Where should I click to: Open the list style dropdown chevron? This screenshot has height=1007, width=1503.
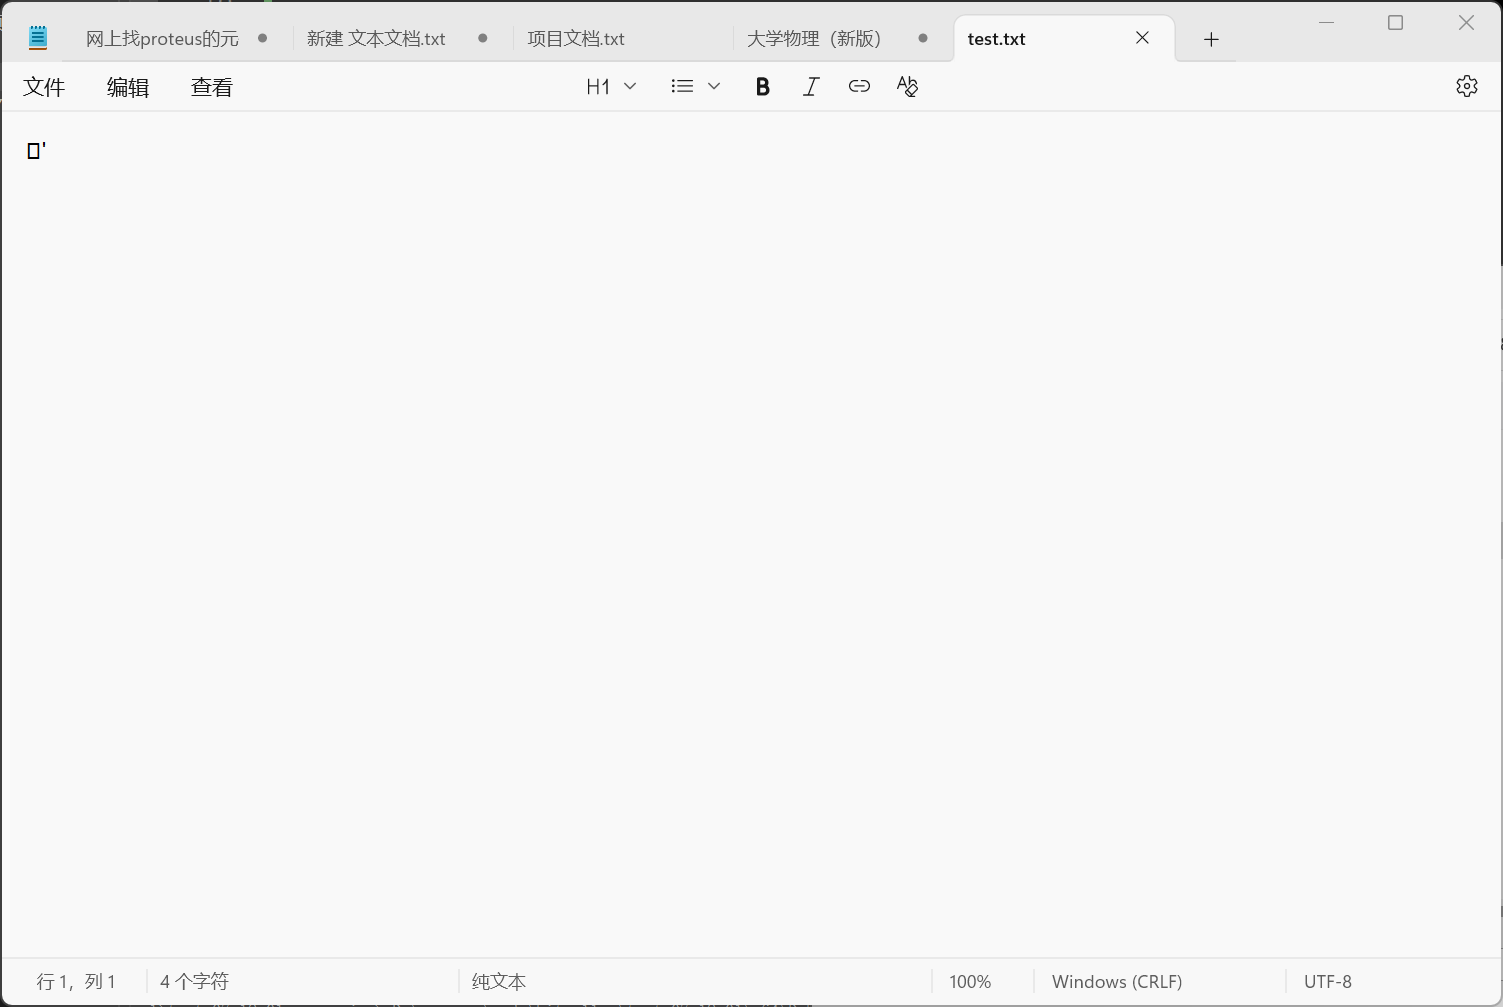[x=713, y=86]
